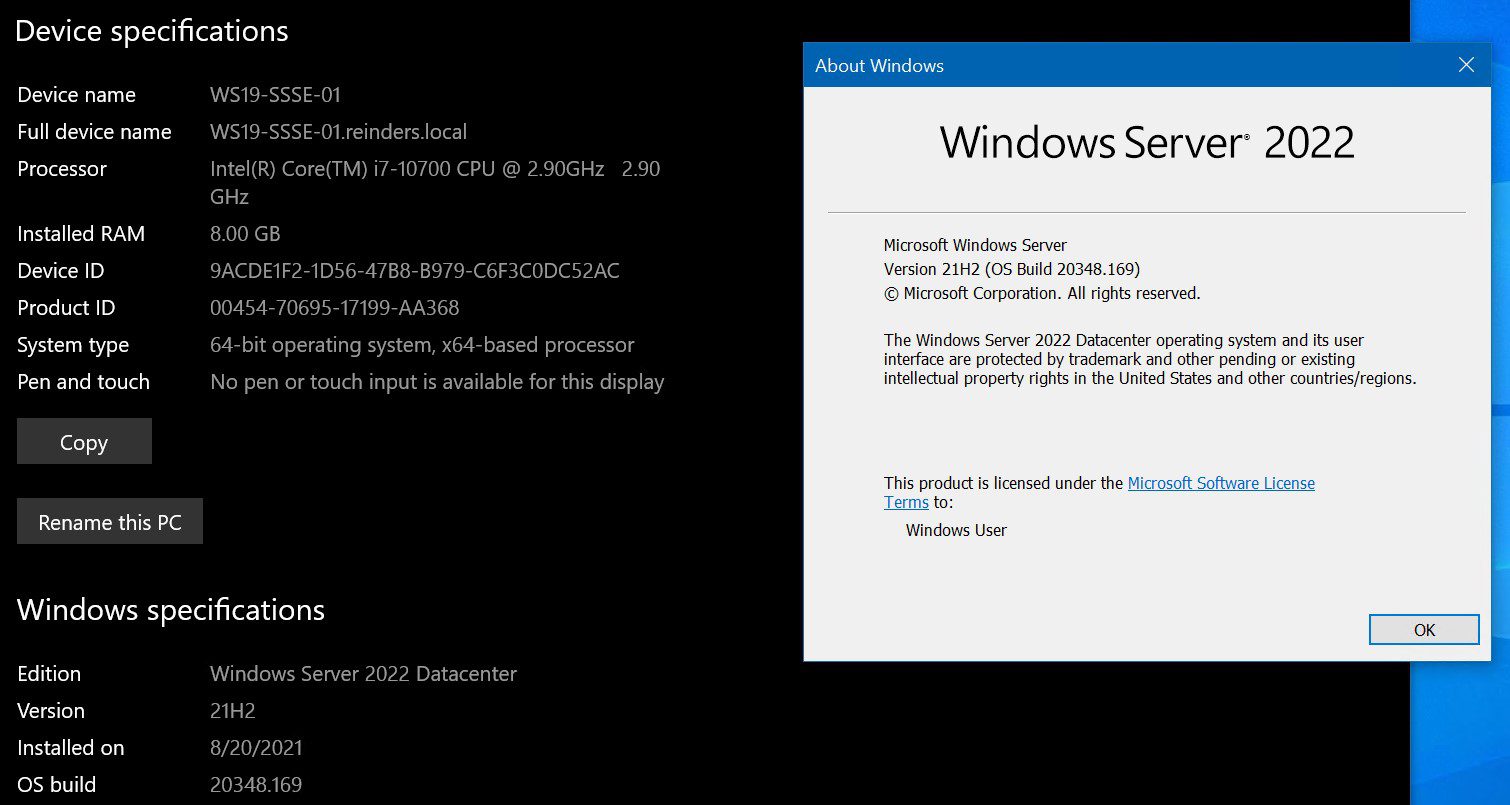Click the Windows User licensee name
The image size is (1510, 805).
(956, 530)
